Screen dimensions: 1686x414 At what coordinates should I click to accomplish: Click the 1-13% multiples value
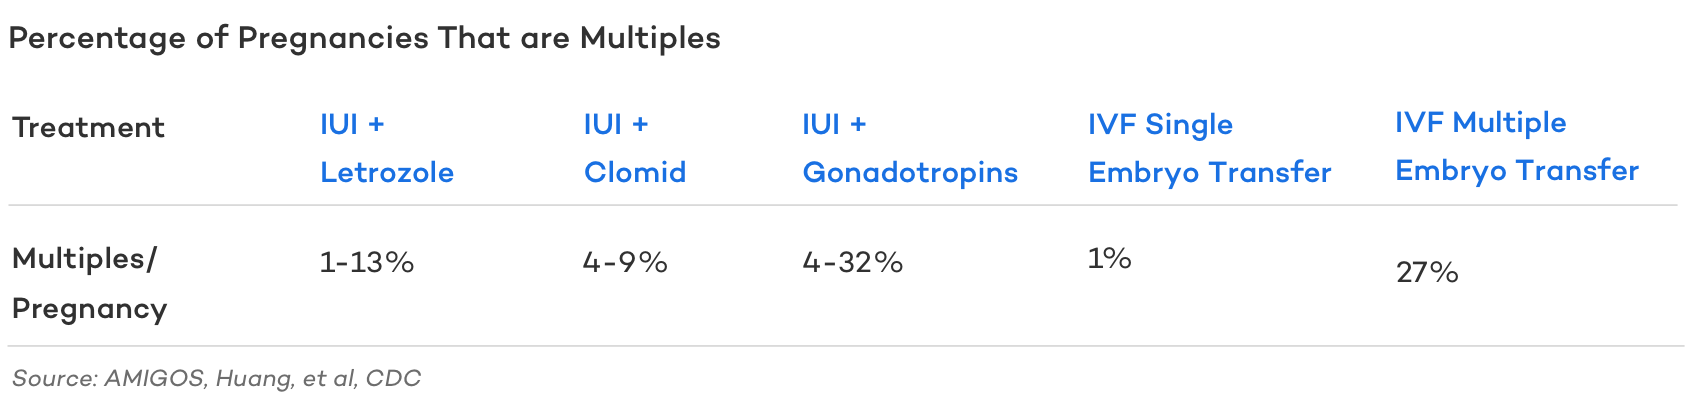tap(367, 262)
